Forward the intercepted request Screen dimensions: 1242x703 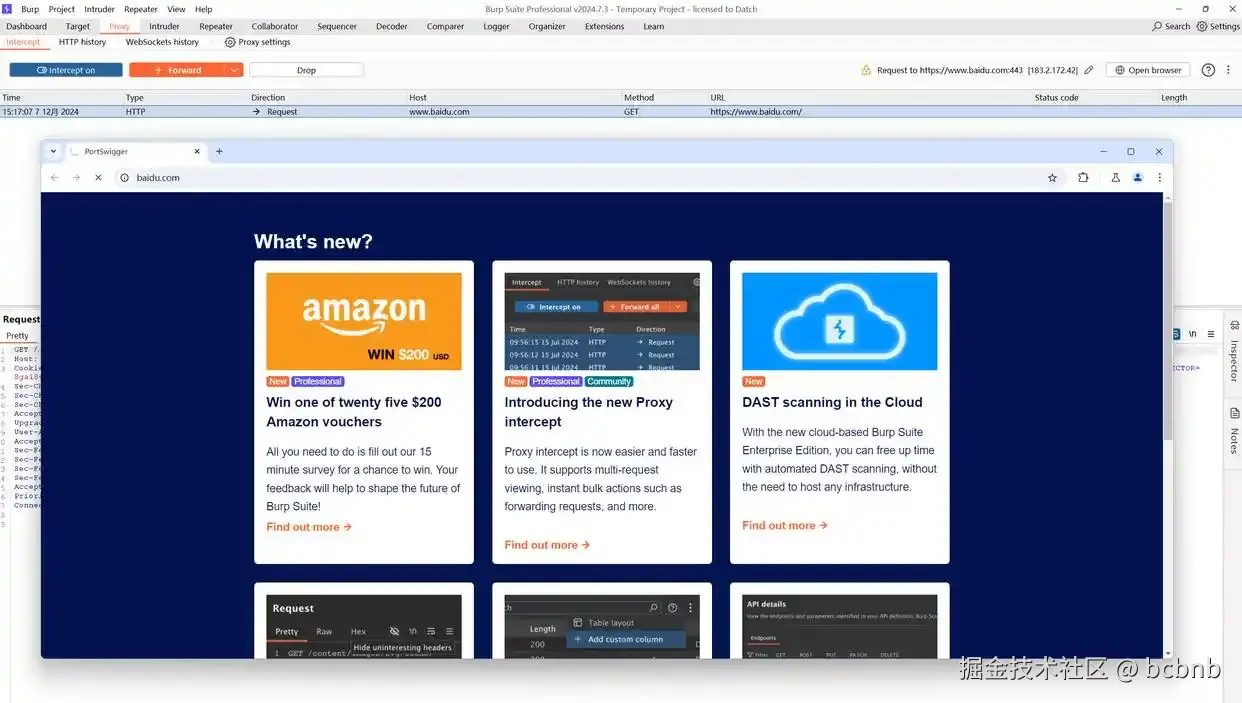pos(176,70)
